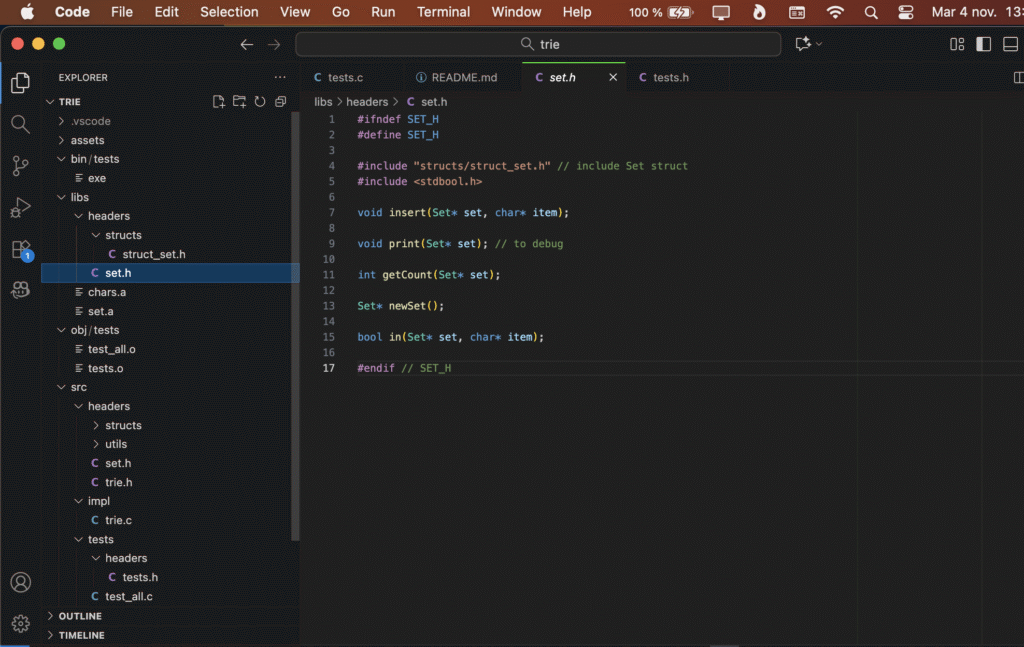Open the Extensions view with badge

click(x=20, y=250)
